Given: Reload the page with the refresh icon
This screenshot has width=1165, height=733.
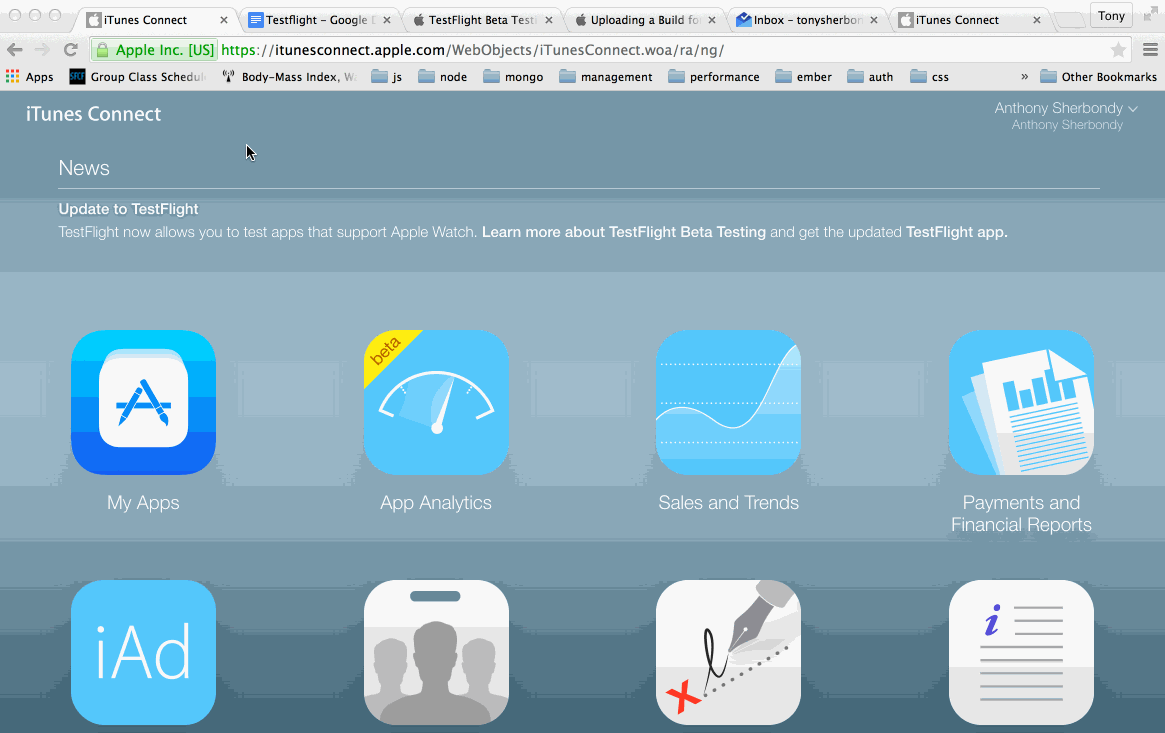Looking at the screenshot, I should [x=71, y=50].
